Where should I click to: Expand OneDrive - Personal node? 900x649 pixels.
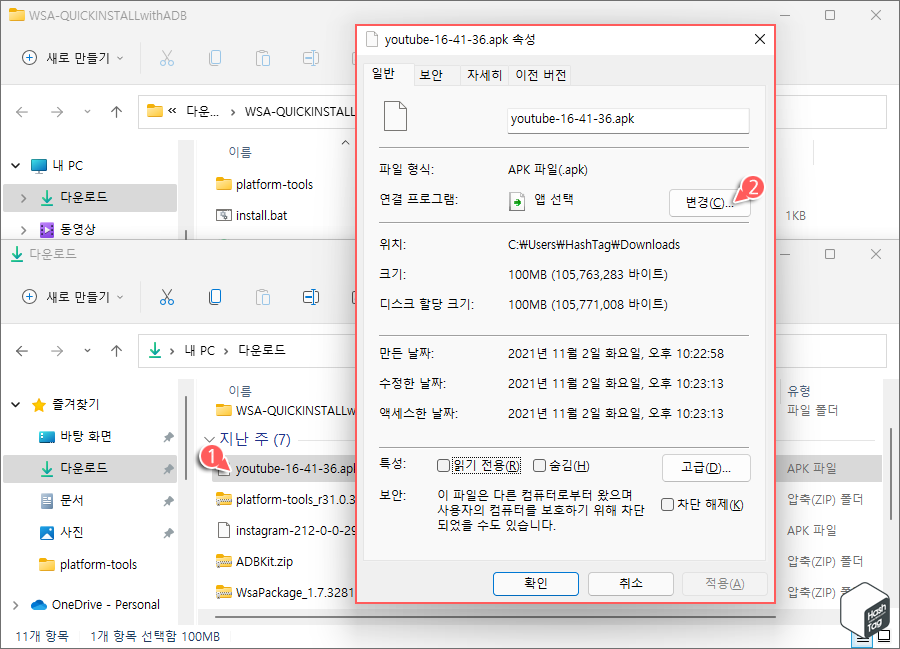coord(15,605)
